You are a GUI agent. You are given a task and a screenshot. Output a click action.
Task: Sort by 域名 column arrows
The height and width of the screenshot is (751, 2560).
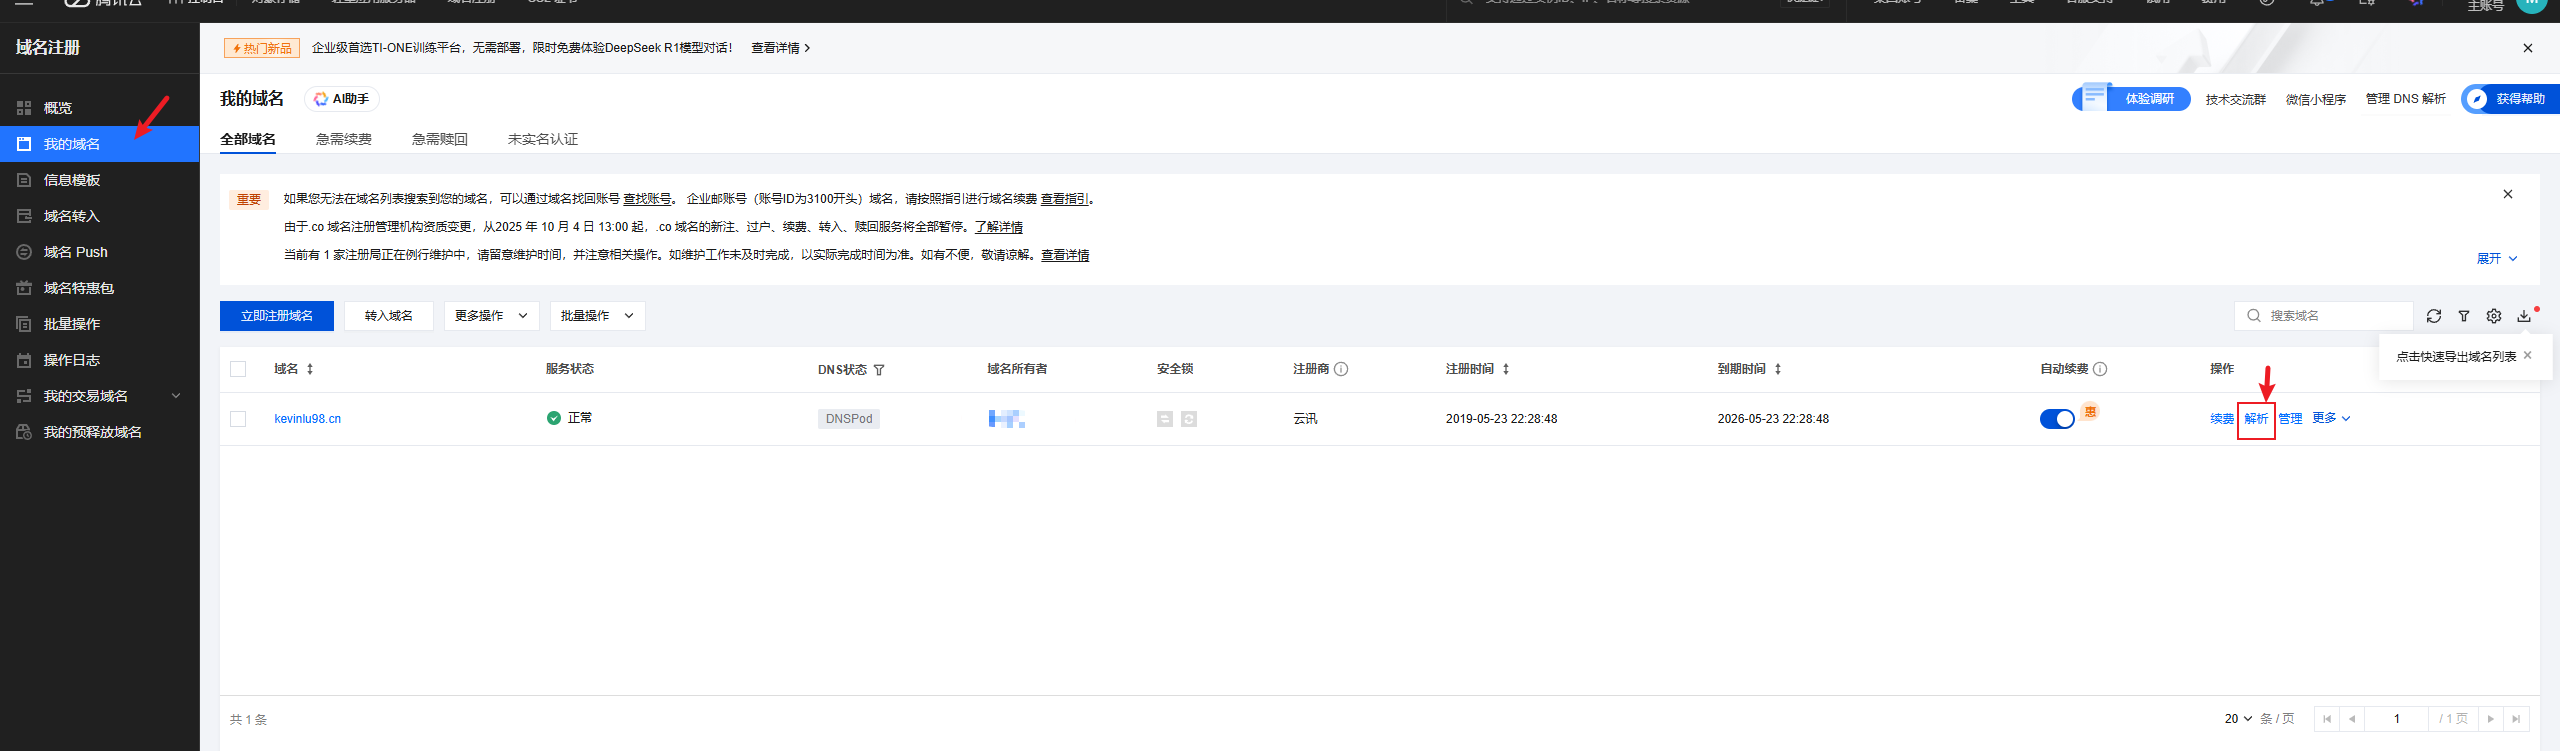pos(310,369)
